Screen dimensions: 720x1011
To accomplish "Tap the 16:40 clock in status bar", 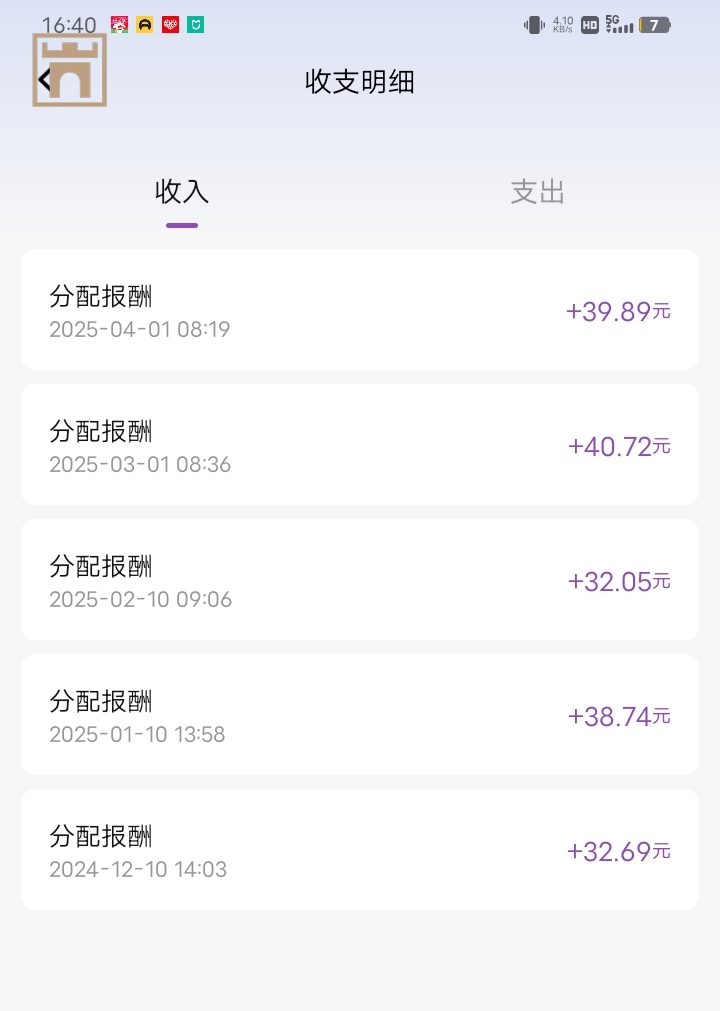I will pyautogui.click(x=69, y=25).
